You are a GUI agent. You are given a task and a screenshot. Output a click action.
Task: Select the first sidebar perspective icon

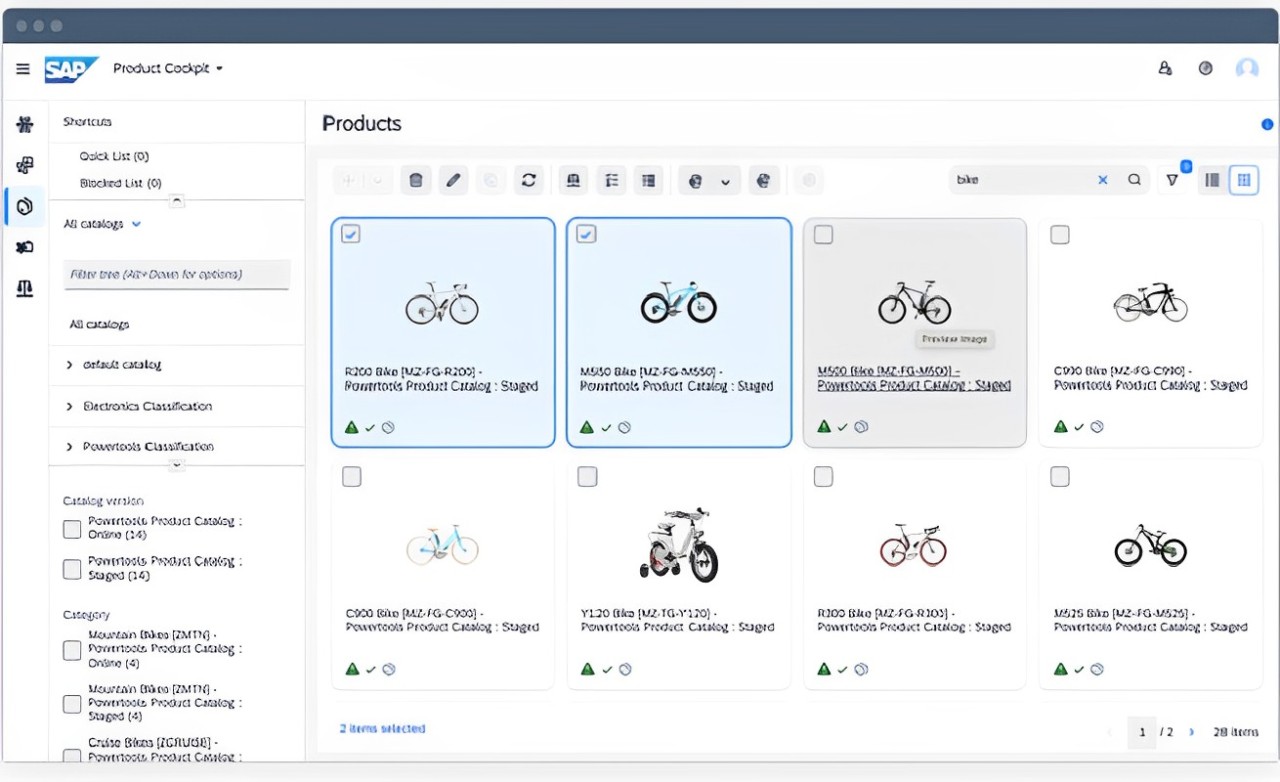pos(25,125)
